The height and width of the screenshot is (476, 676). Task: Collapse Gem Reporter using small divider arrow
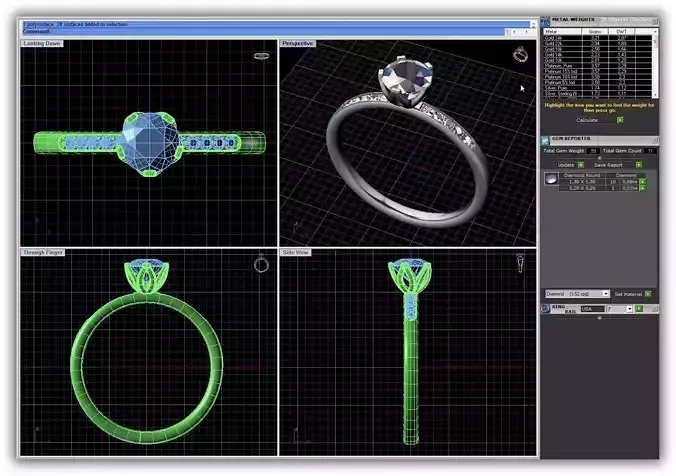pos(599,158)
